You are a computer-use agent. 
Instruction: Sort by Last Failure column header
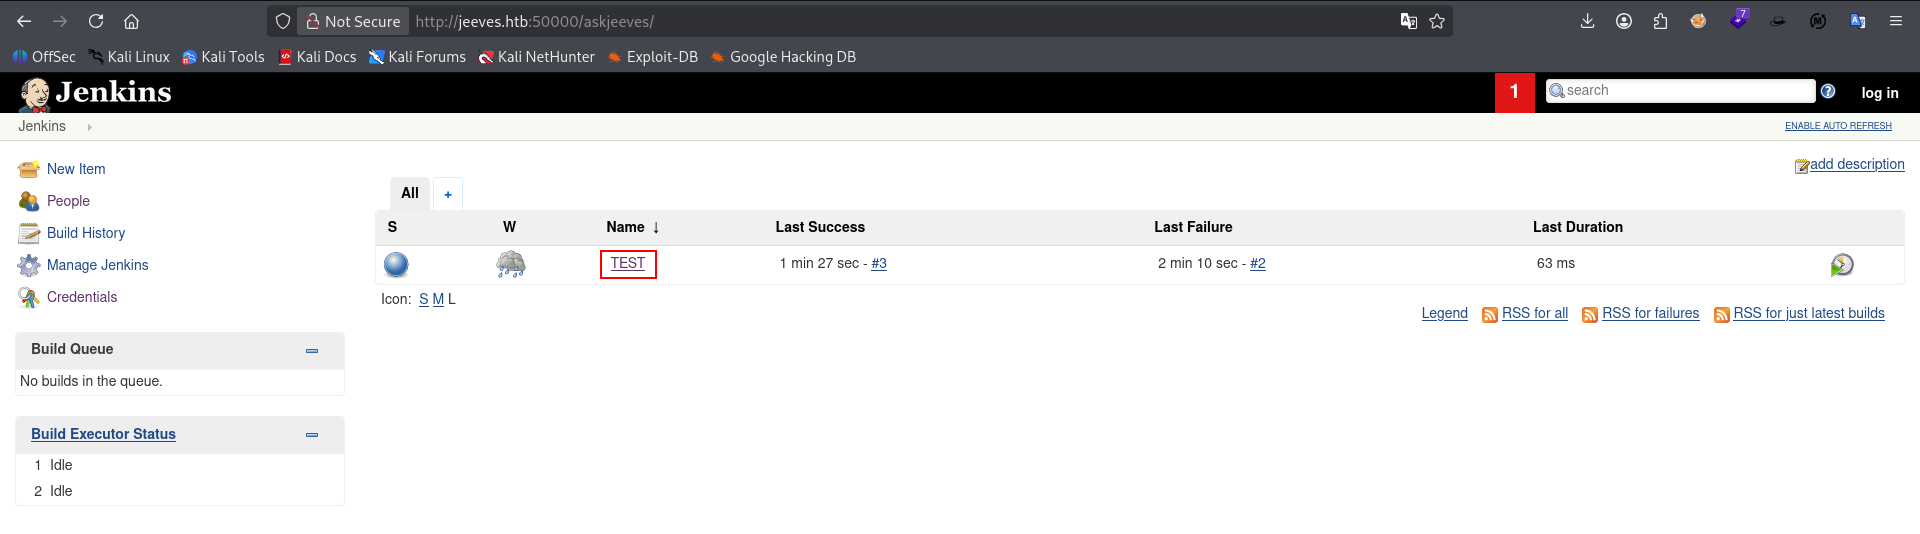(1193, 227)
